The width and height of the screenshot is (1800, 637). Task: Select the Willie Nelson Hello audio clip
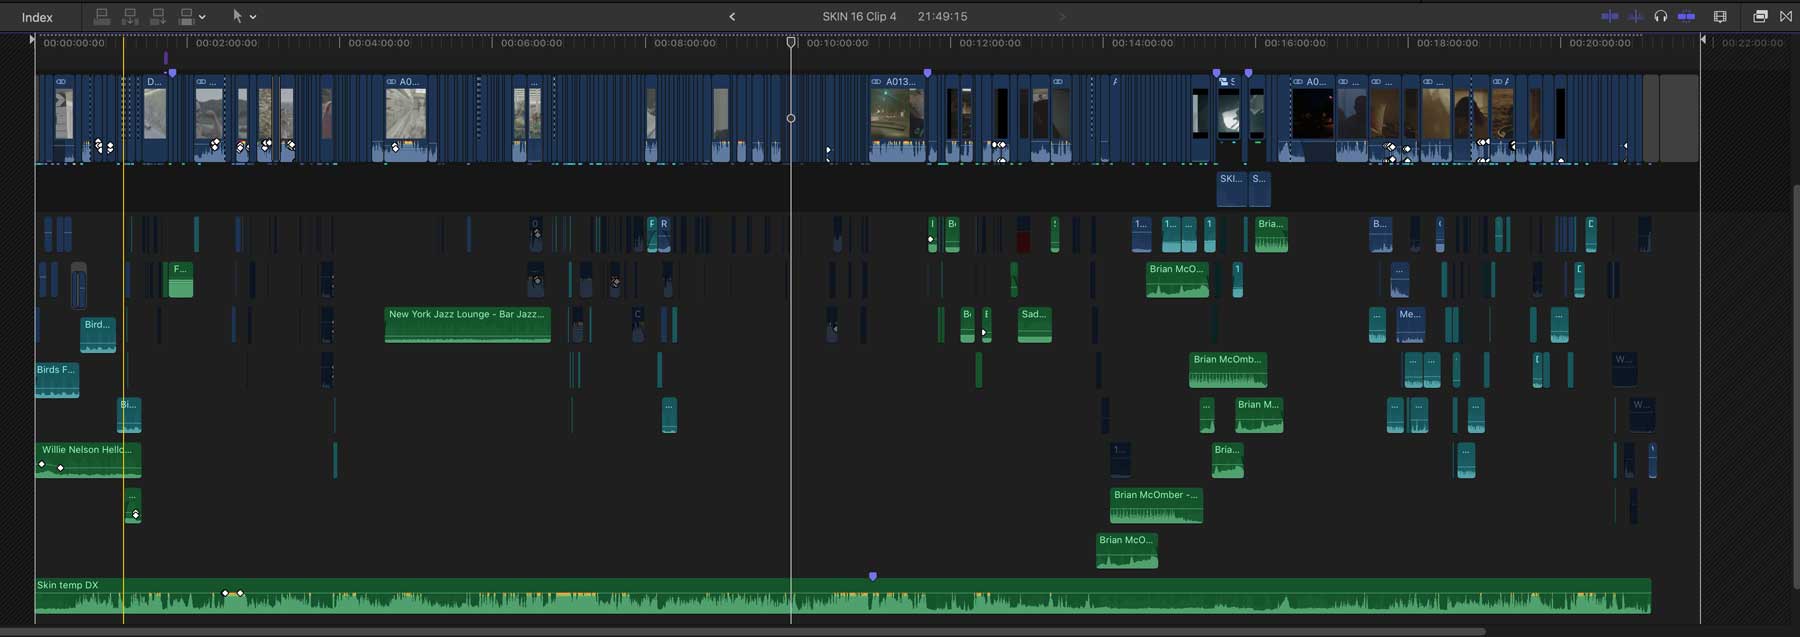click(88, 460)
